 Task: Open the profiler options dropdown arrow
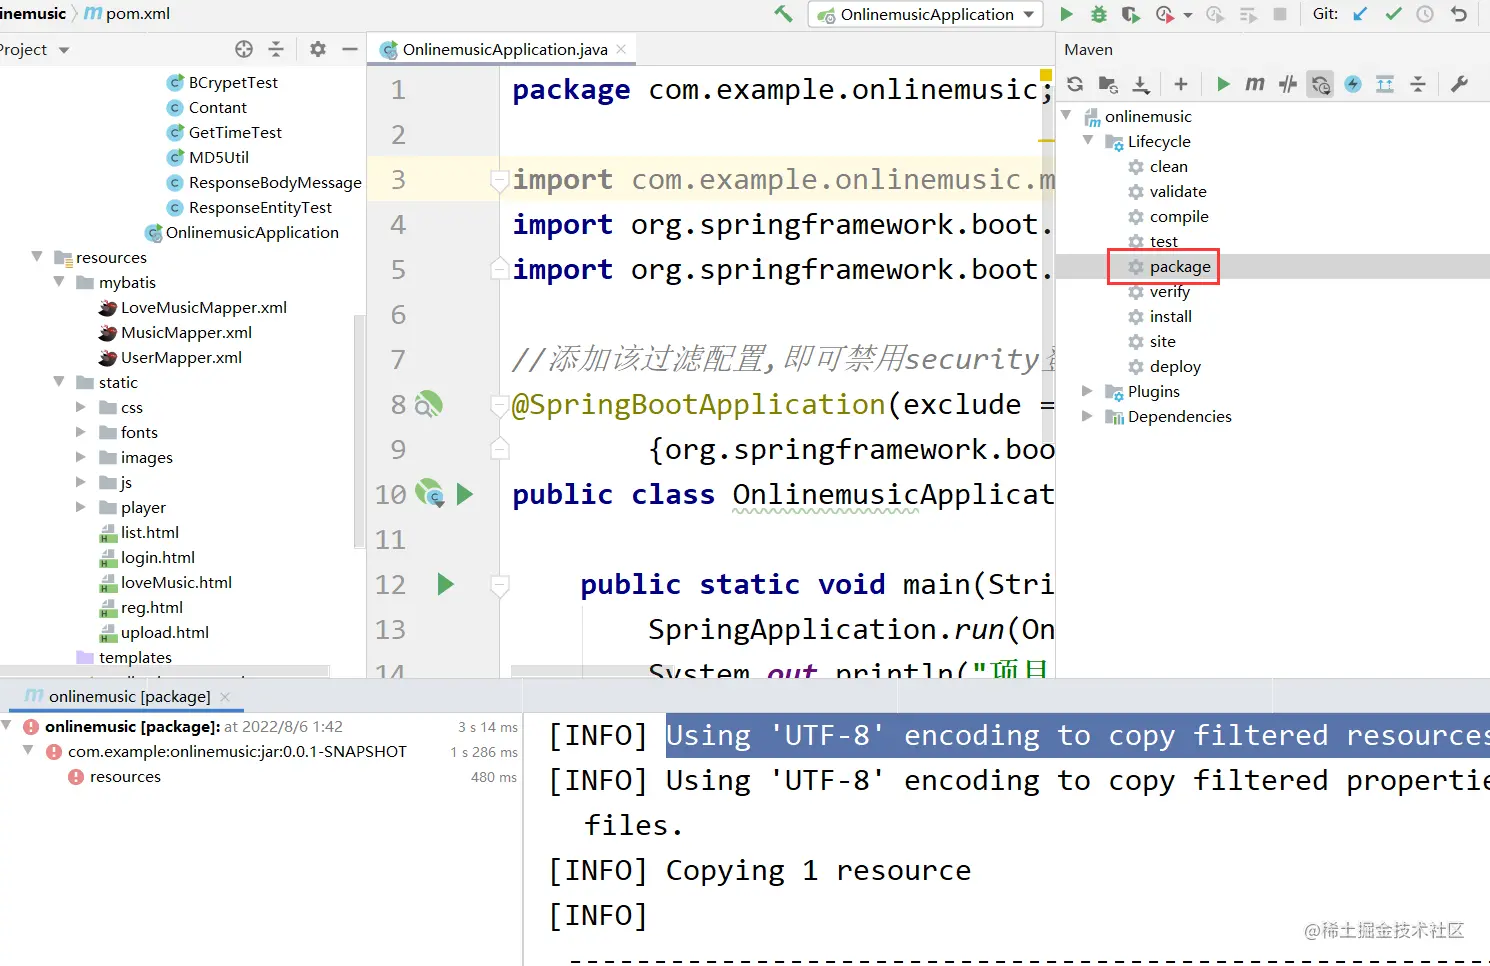[1188, 15]
